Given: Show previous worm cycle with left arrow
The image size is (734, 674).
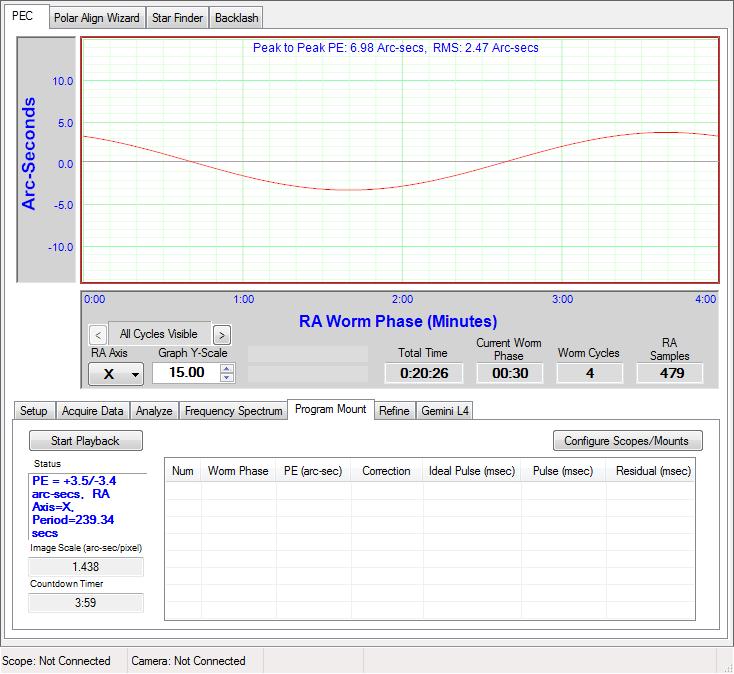Looking at the screenshot, I should point(98,335).
